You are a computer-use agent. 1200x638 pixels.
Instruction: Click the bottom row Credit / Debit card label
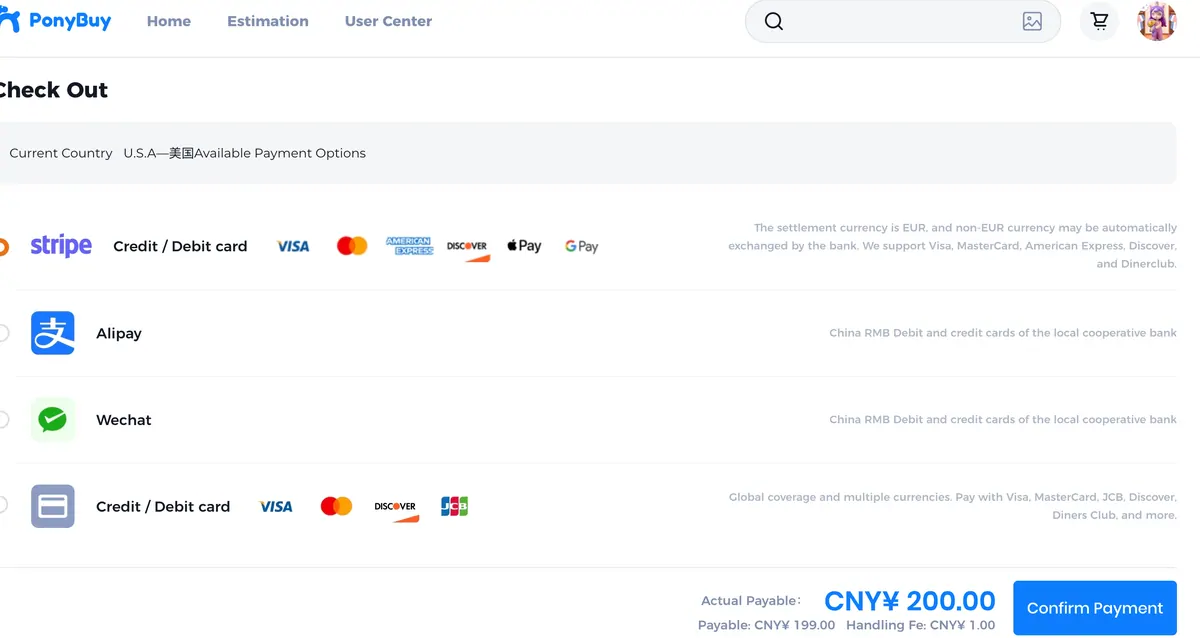click(x=163, y=507)
